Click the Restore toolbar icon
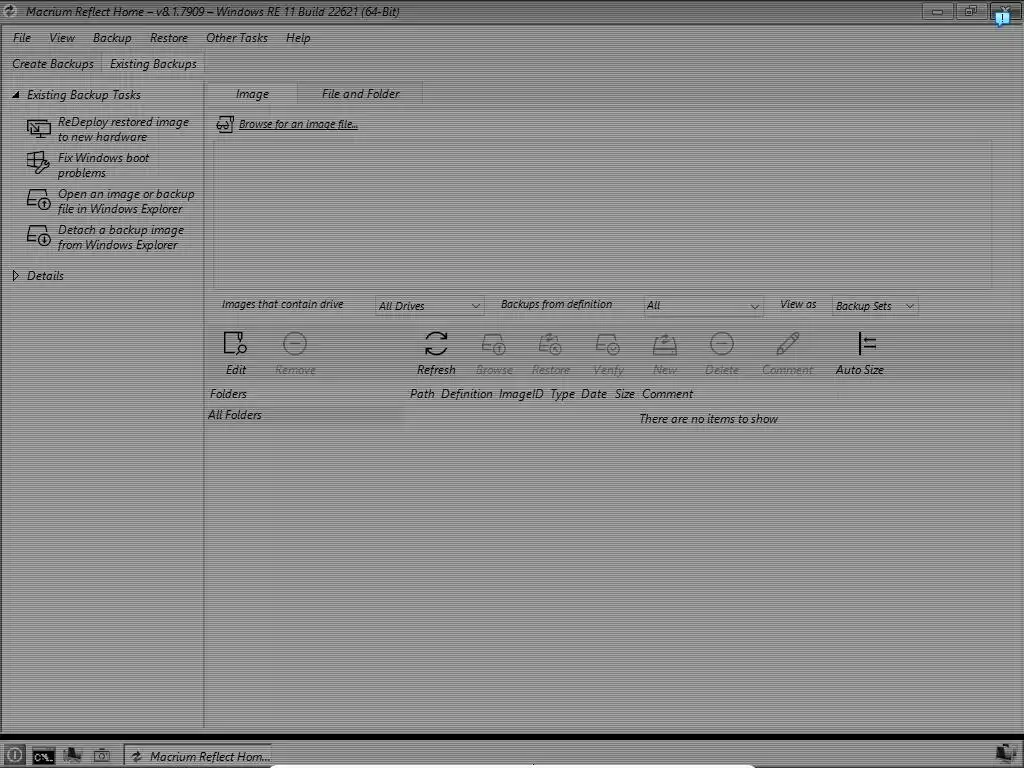This screenshot has height=768, width=1024. pyautogui.click(x=550, y=344)
